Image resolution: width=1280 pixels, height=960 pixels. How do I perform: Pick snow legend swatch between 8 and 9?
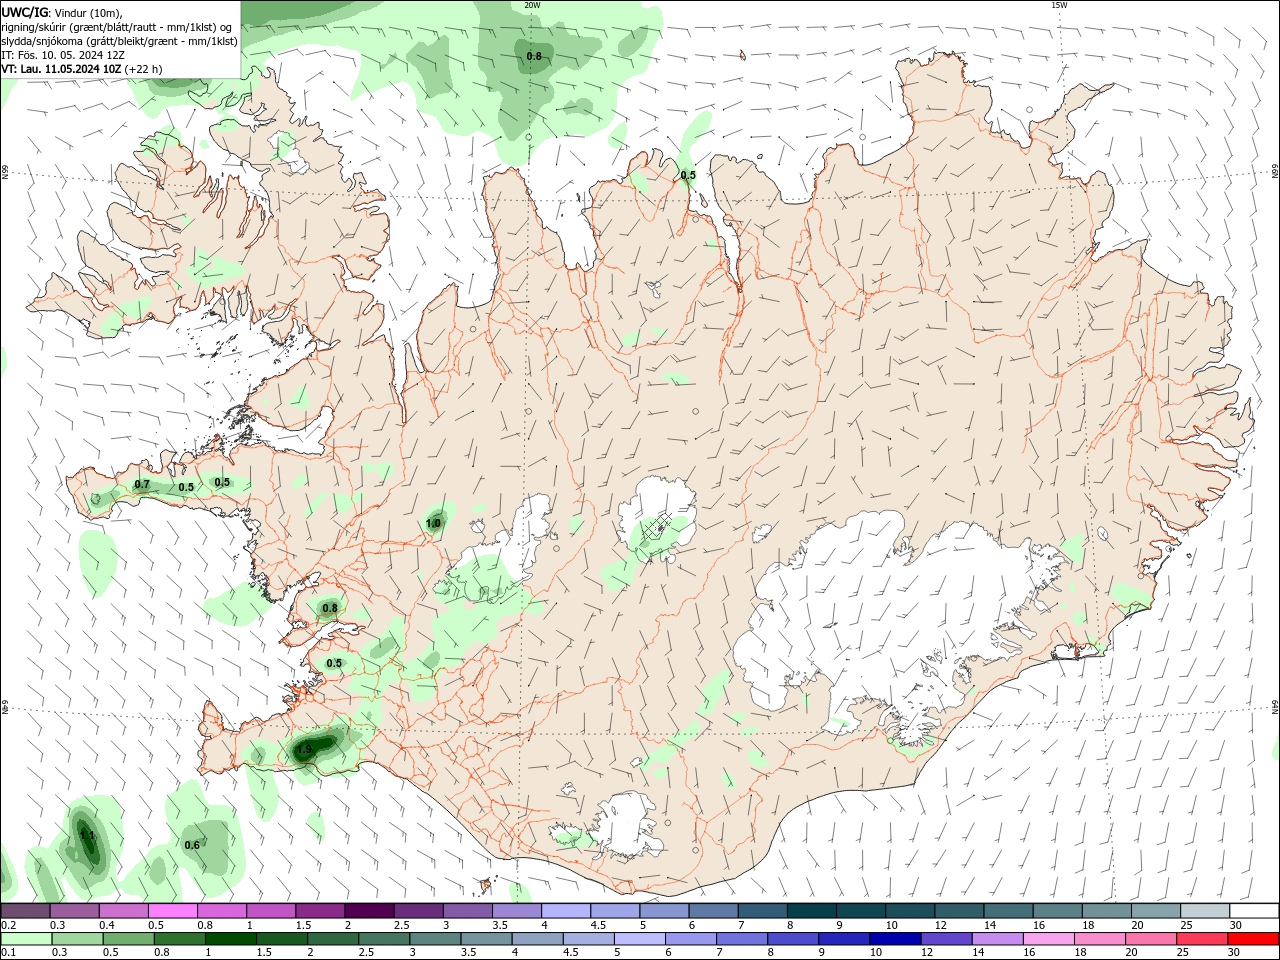(x=812, y=911)
